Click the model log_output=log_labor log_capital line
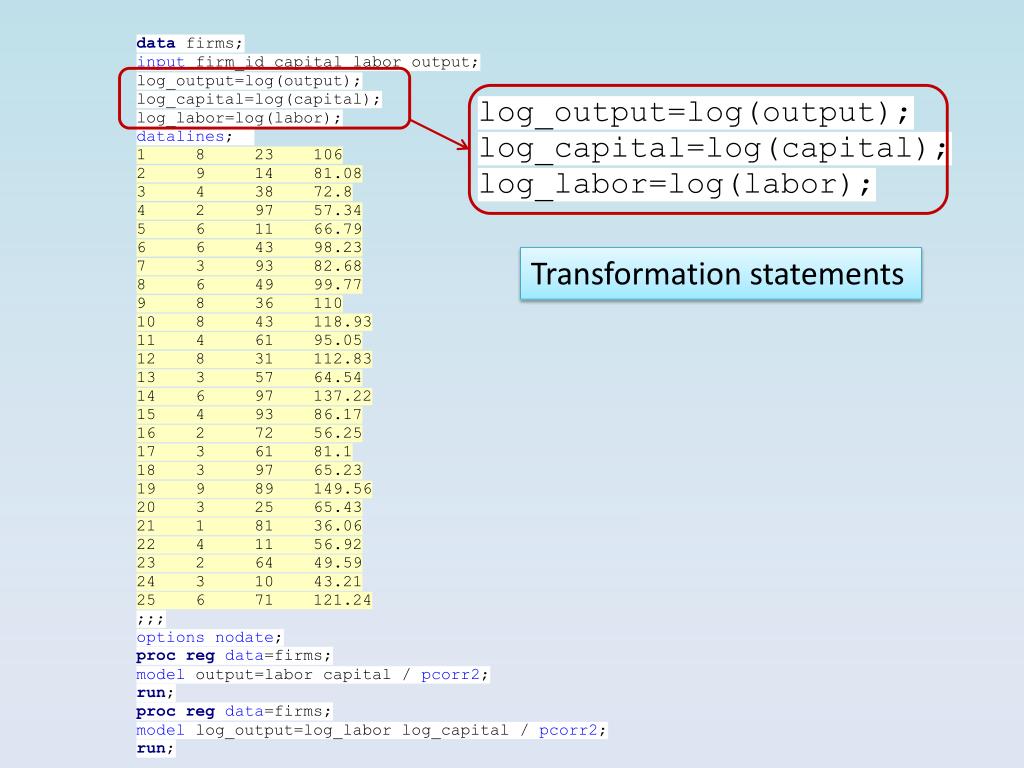The height and width of the screenshot is (768, 1024). point(371,730)
